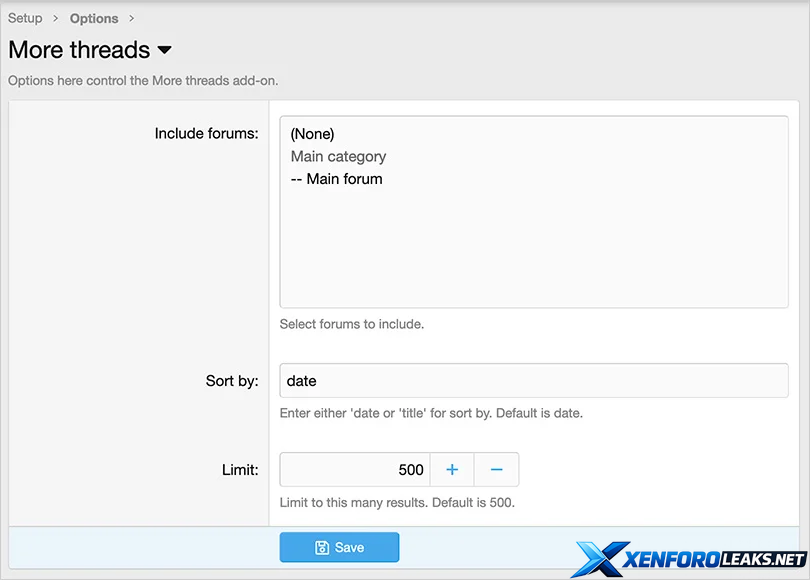Navigate to the Options breadcrumb
Image resolution: width=810 pixels, height=580 pixels.
point(94,18)
